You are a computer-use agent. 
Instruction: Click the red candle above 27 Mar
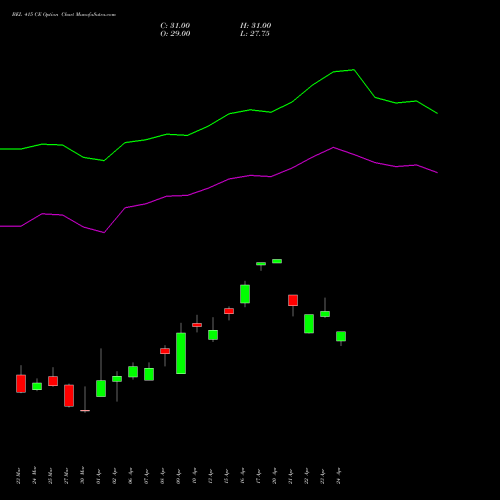[x=69, y=396]
